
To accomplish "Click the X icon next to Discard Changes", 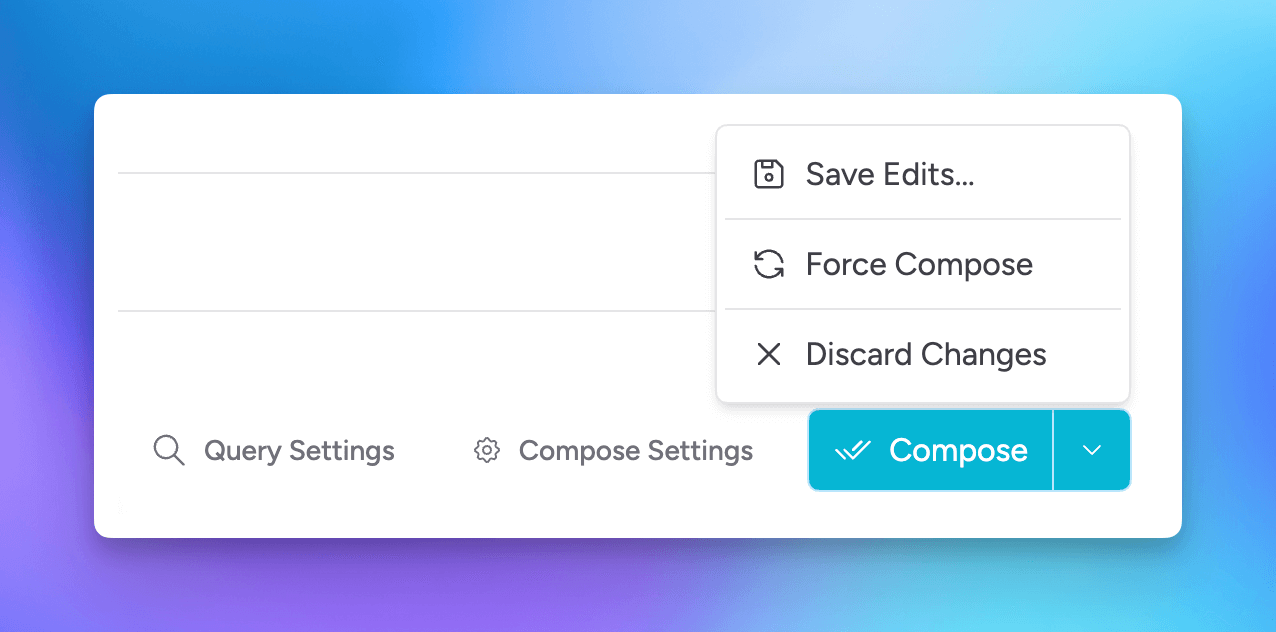I will click(768, 354).
